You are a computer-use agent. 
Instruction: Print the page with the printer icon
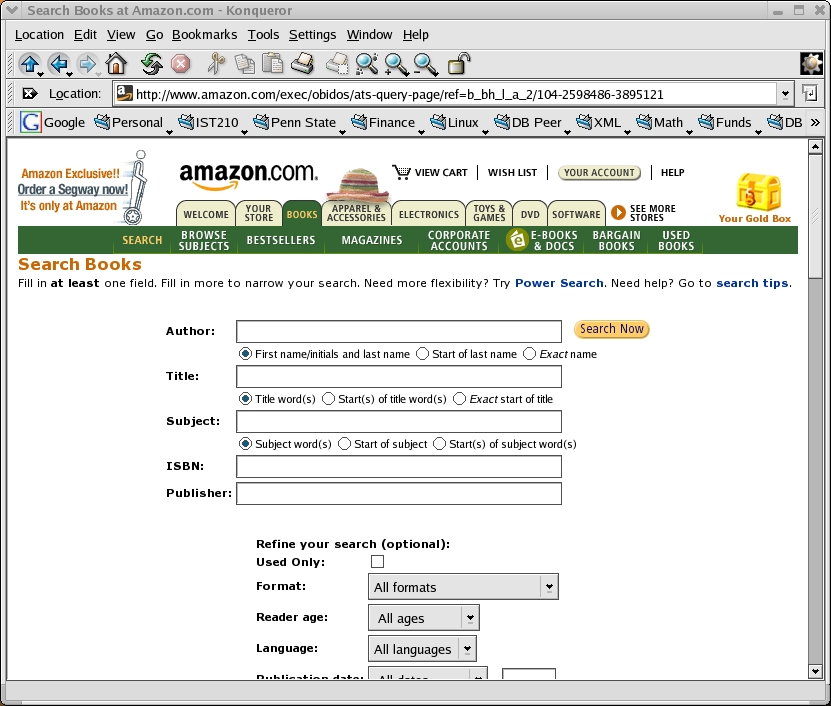302,64
